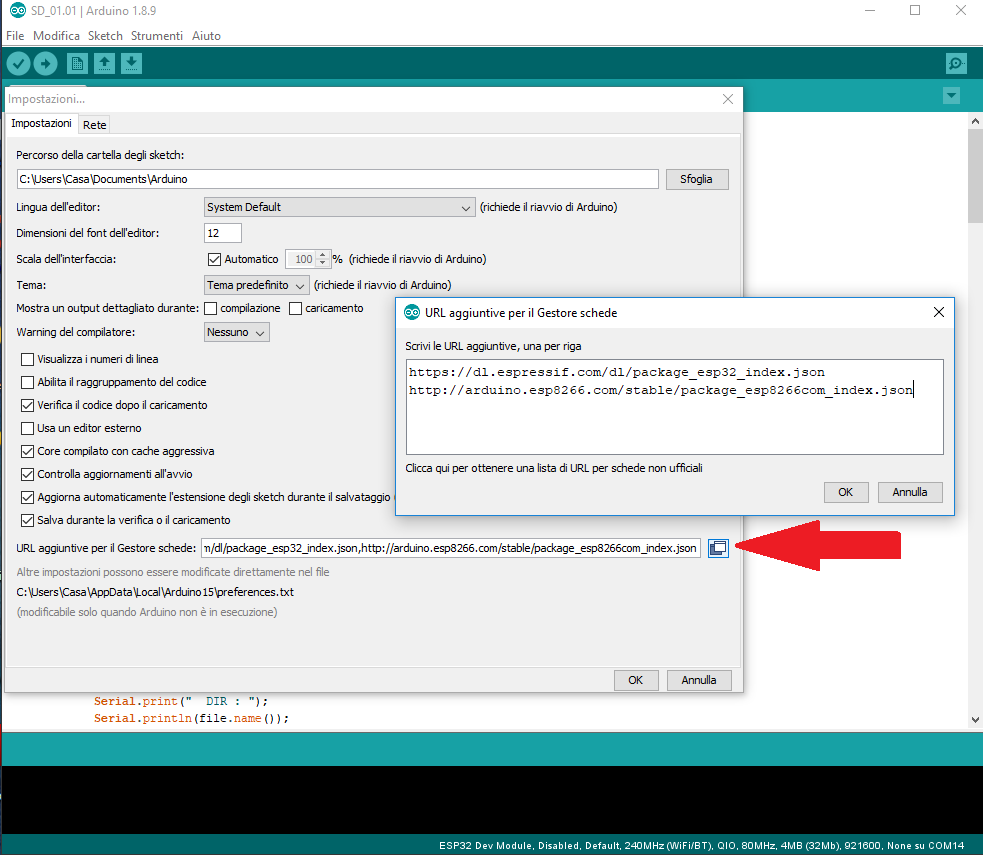The width and height of the screenshot is (983, 855).
Task: Verify the sketch with the checkmark icon
Action: point(17,63)
